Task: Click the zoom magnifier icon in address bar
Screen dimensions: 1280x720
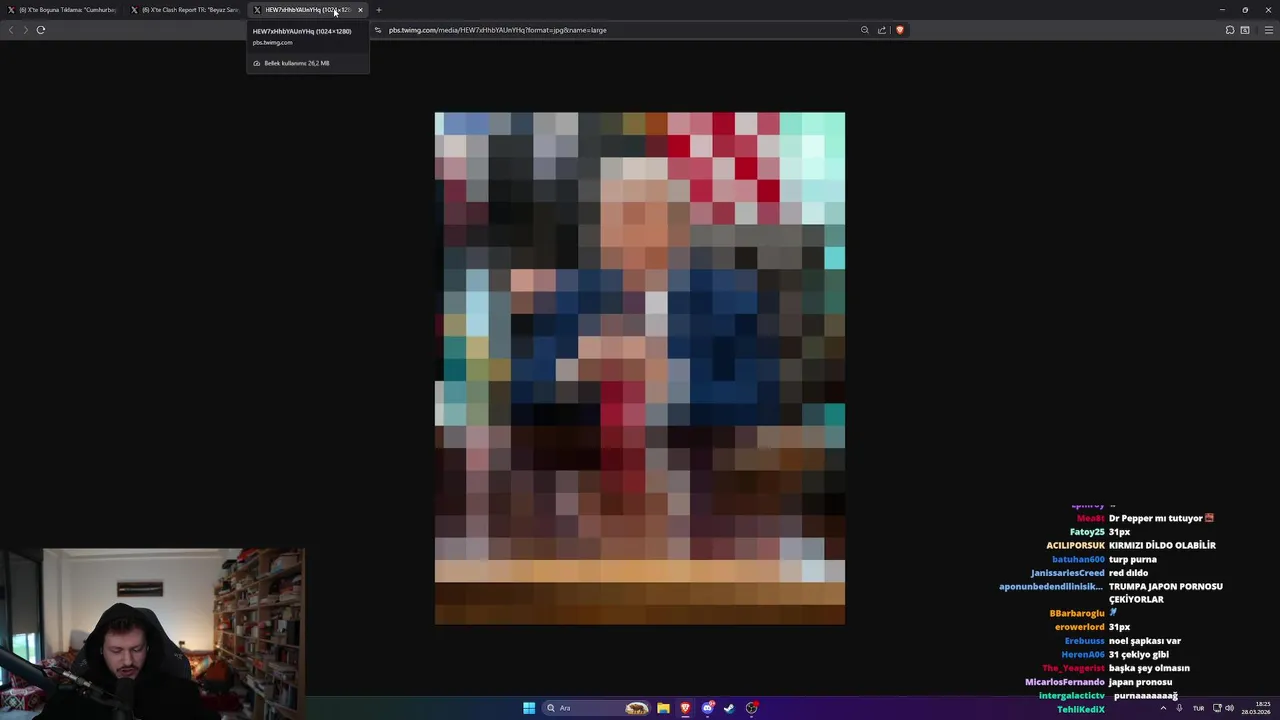Action: point(865,30)
